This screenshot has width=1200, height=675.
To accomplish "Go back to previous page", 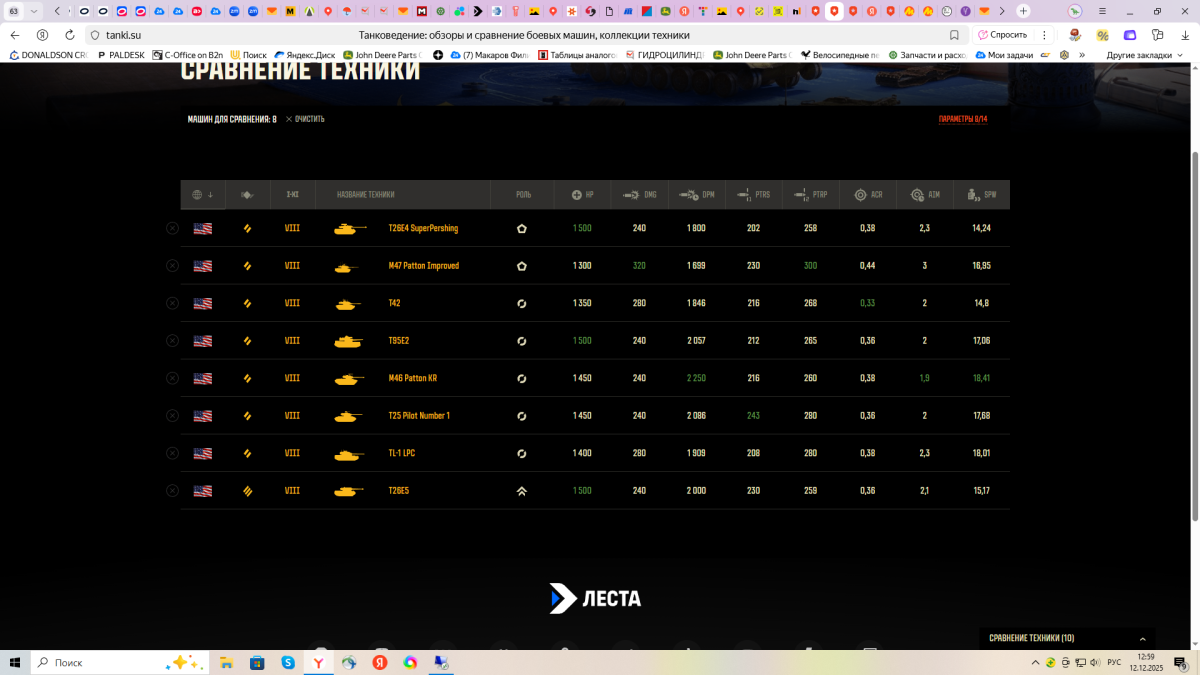I will click(15, 34).
